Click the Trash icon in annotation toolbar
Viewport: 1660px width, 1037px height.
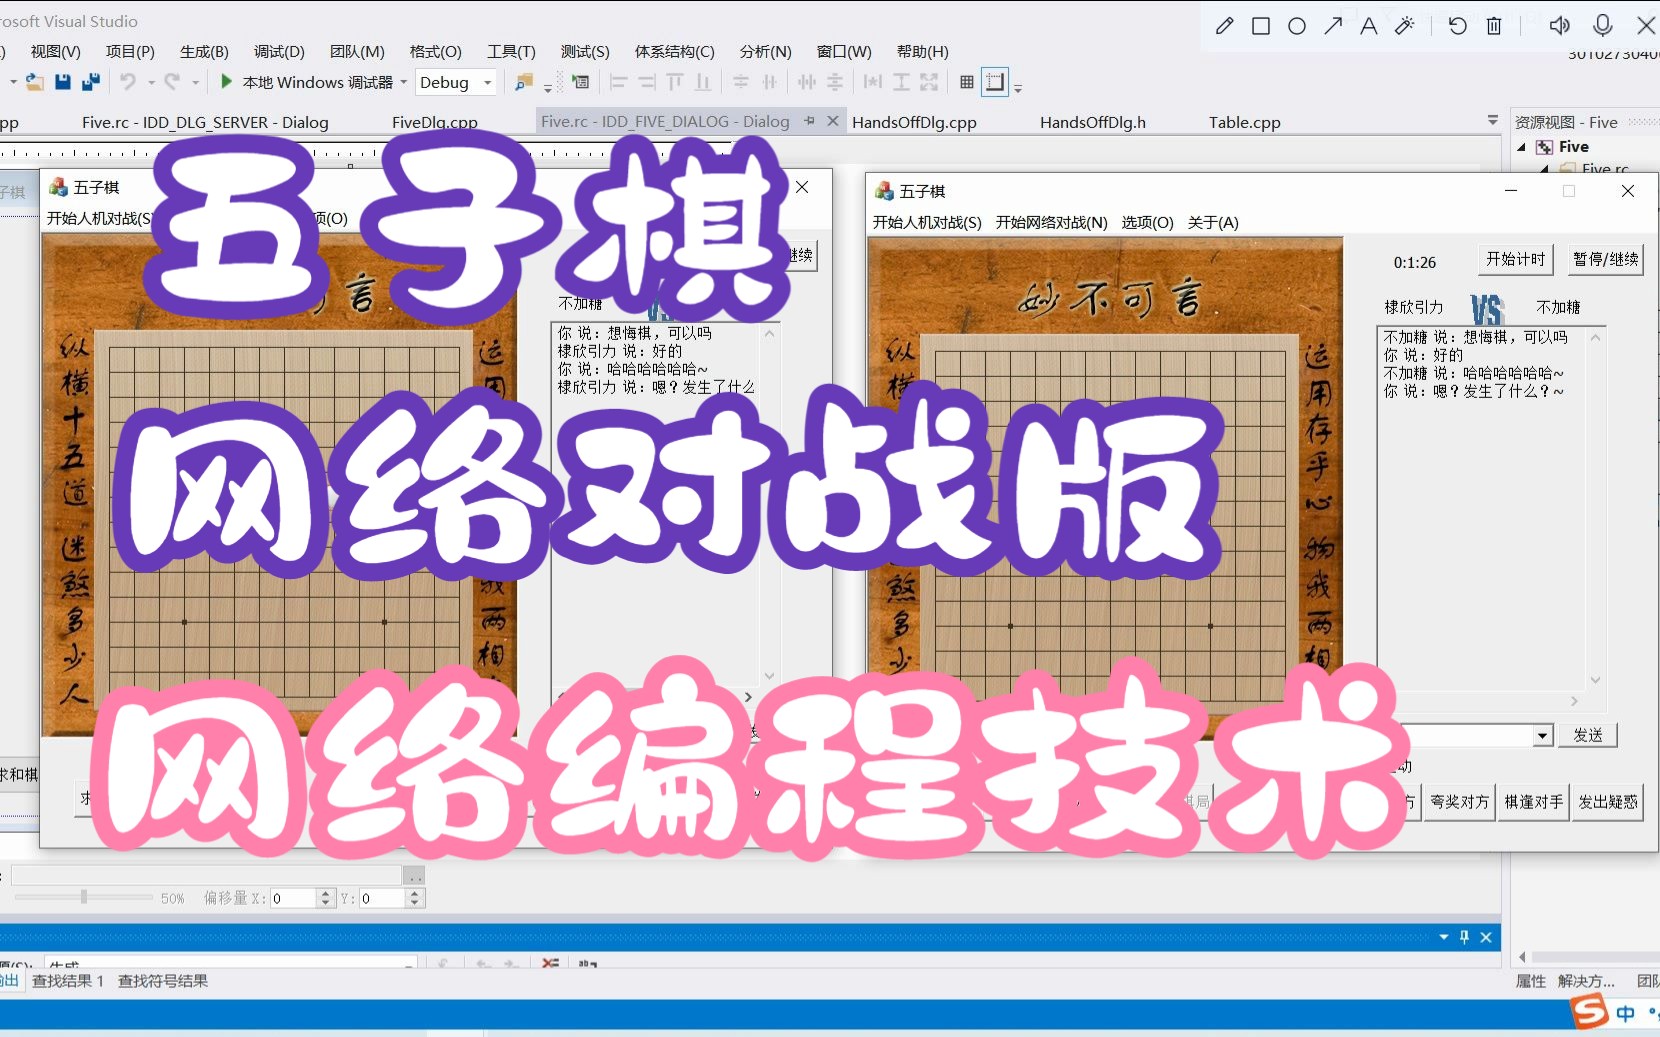coord(1495,25)
